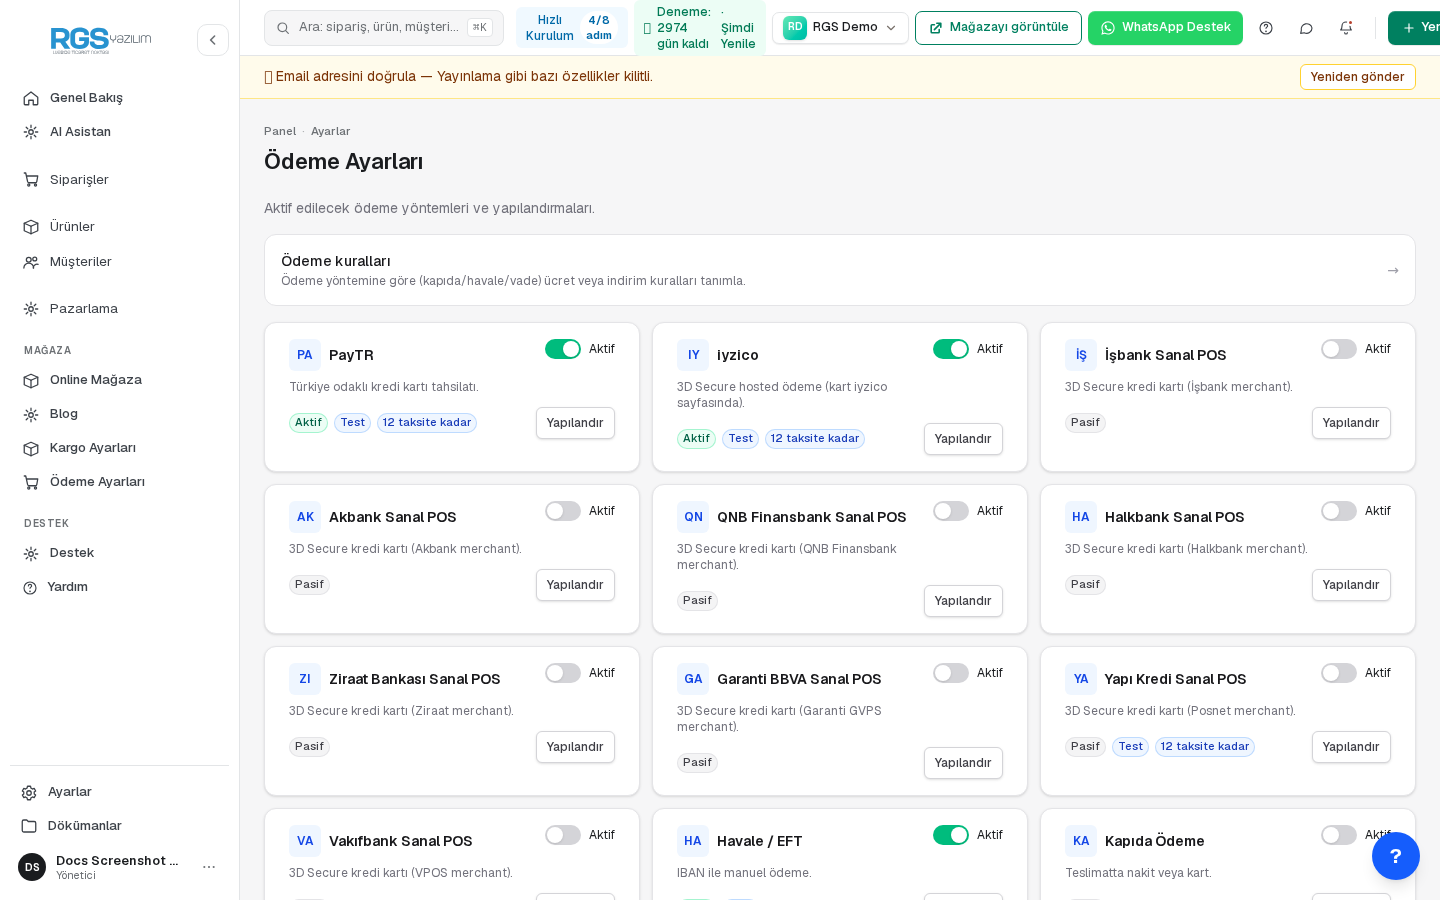Viewport: 1440px width, 900px height.
Task: Click Yapılandır for Halkbank Sanal POS
Action: click(1351, 585)
